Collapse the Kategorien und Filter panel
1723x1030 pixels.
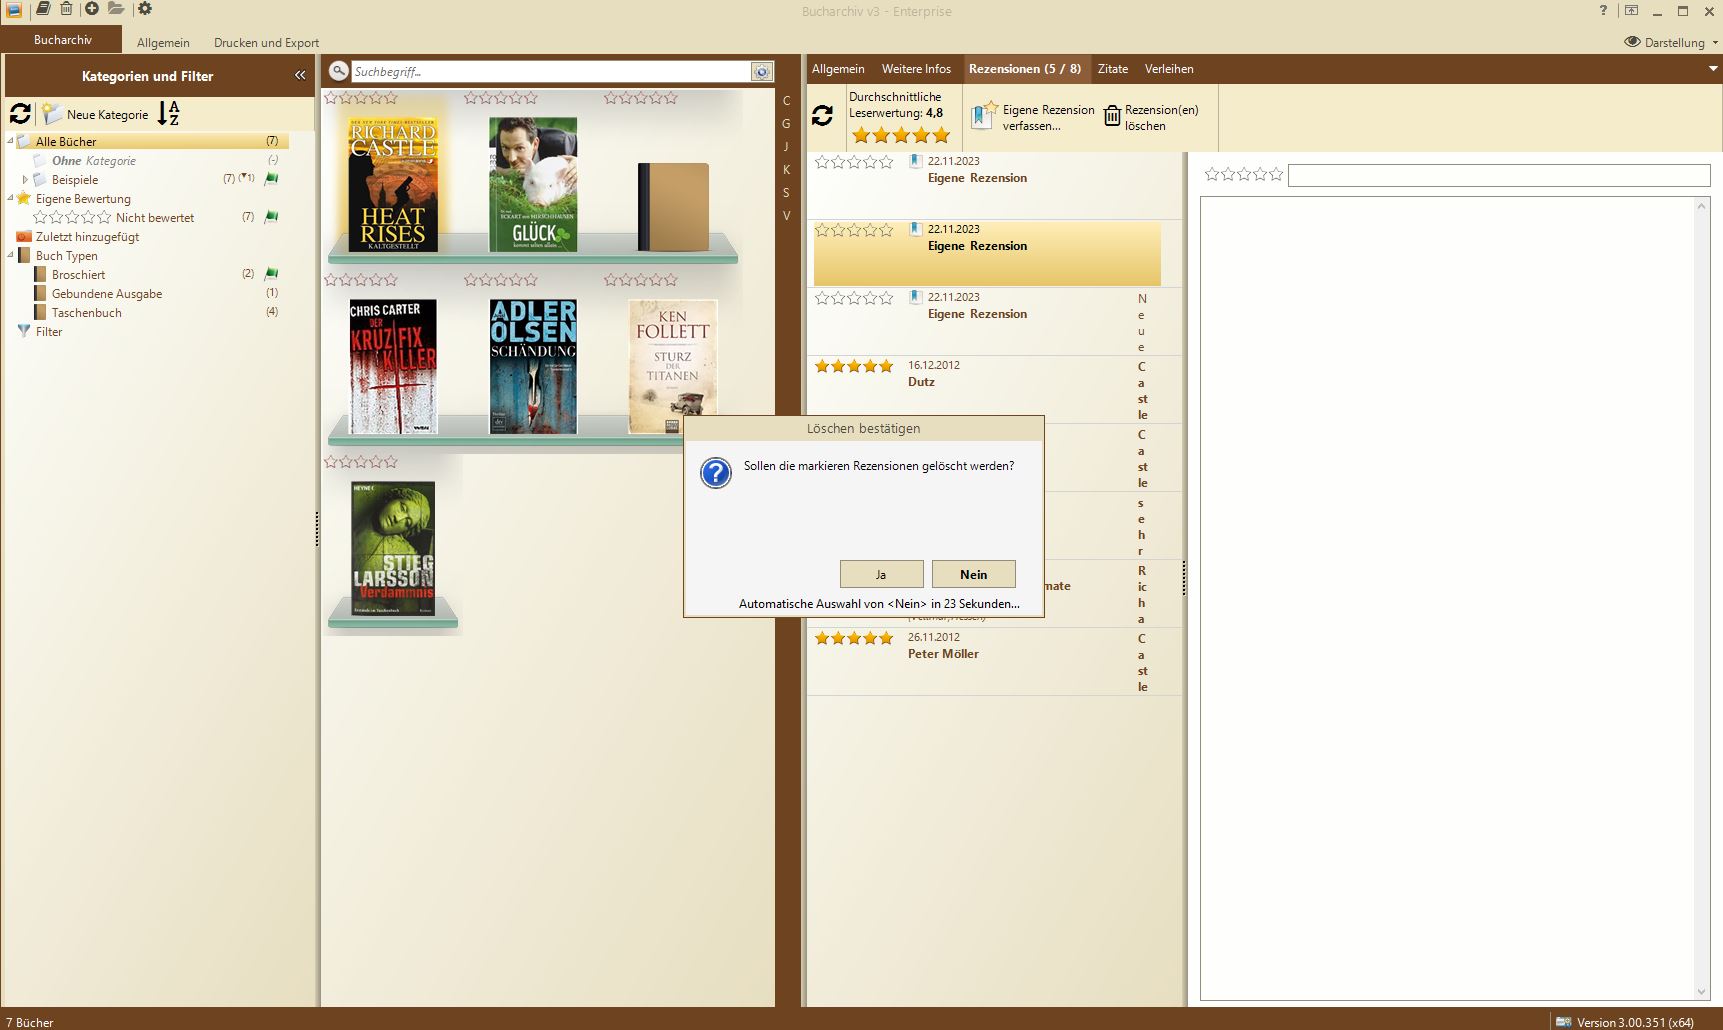[300, 75]
